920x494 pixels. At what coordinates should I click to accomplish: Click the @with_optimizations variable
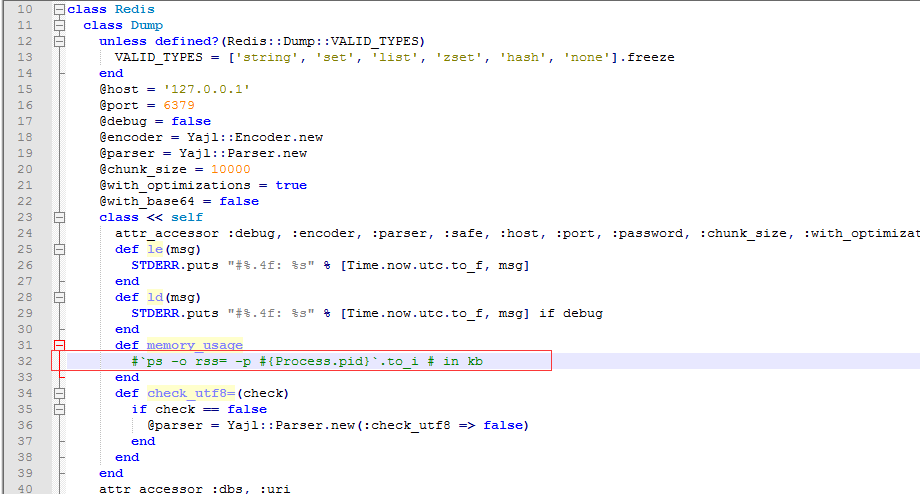coord(175,185)
